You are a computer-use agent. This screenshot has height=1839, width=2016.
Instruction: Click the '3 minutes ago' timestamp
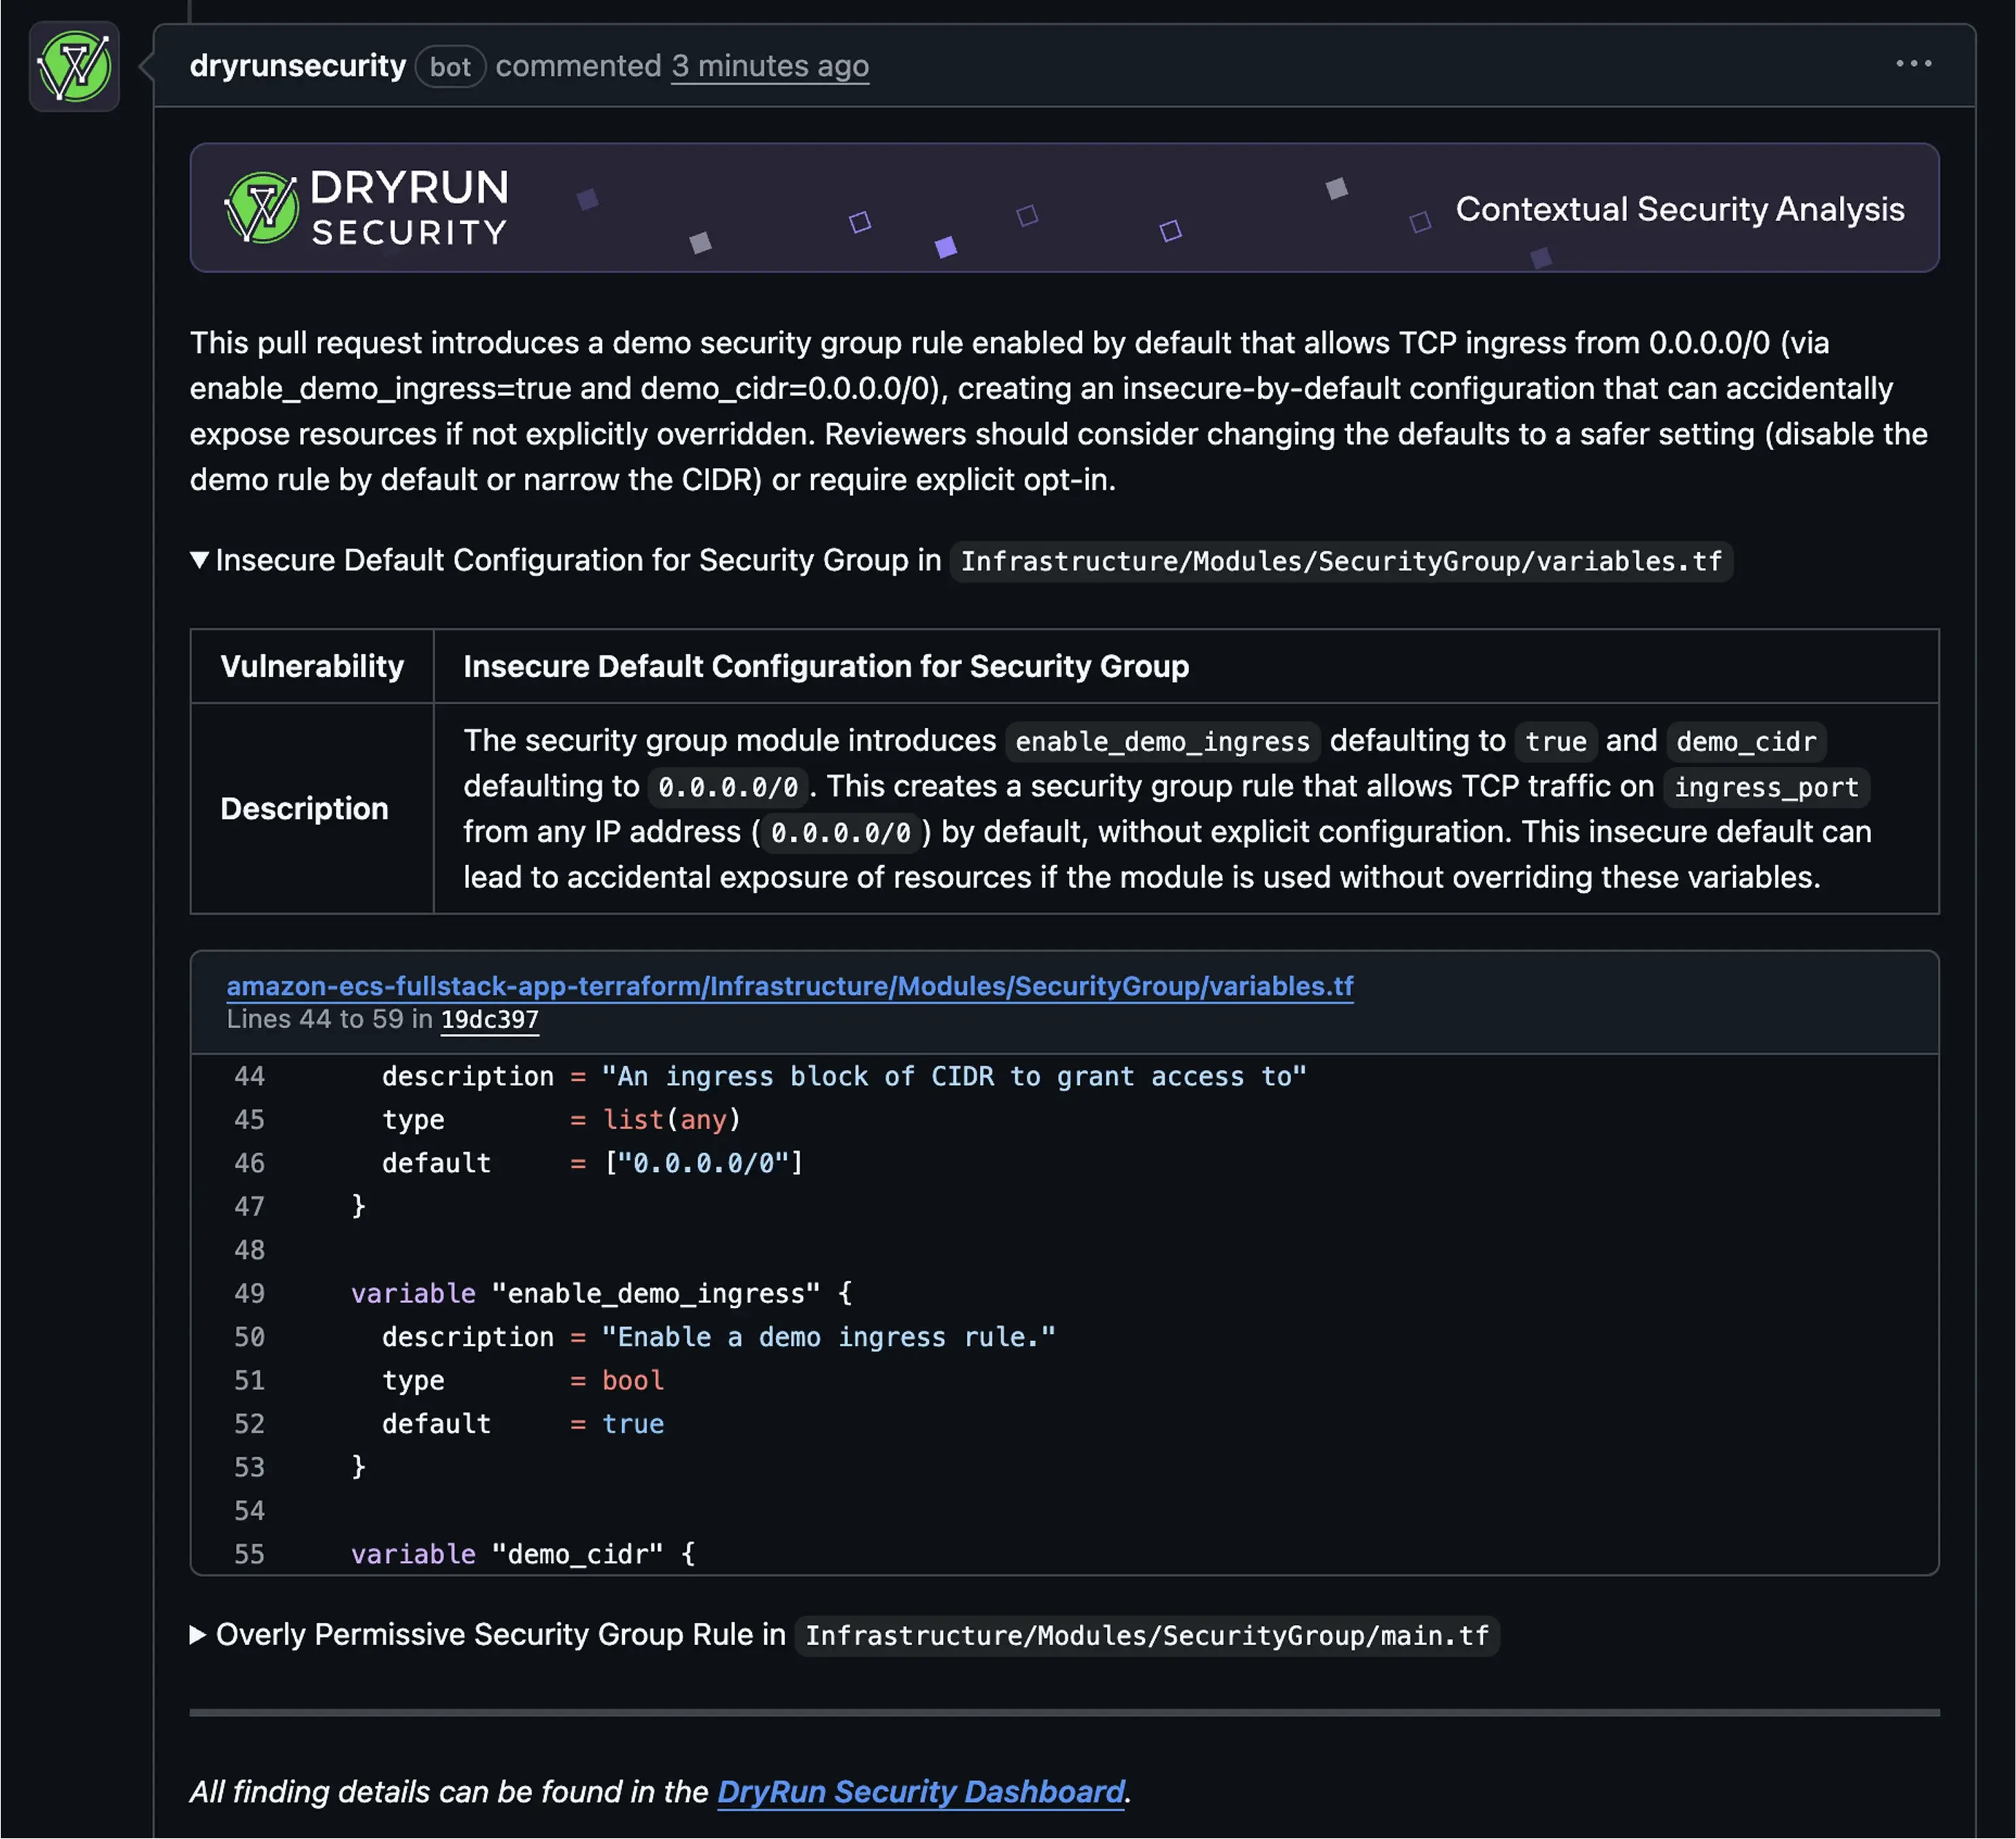pyautogui.click(x=769, y=66)
